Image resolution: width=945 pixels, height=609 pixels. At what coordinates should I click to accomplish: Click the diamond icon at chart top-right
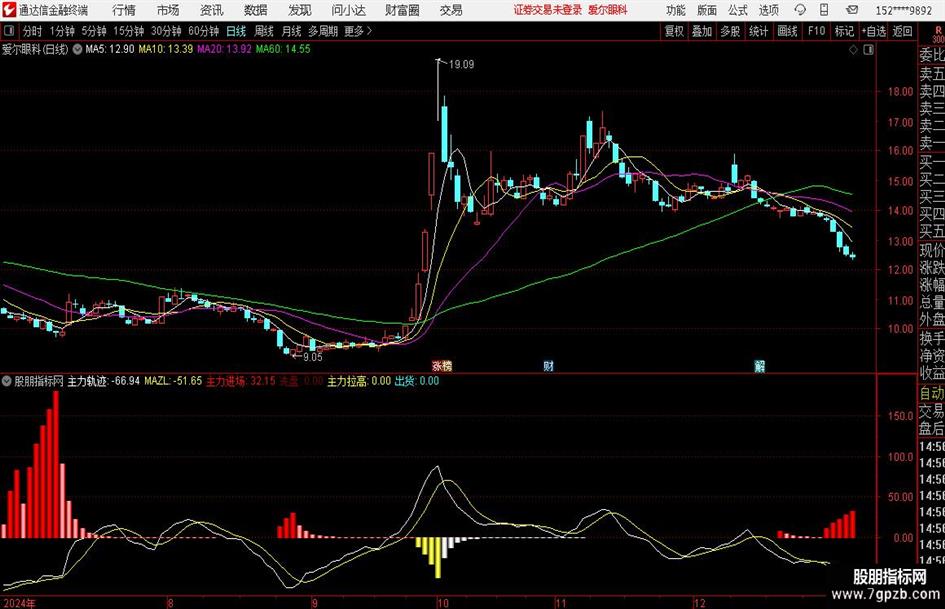853,50
